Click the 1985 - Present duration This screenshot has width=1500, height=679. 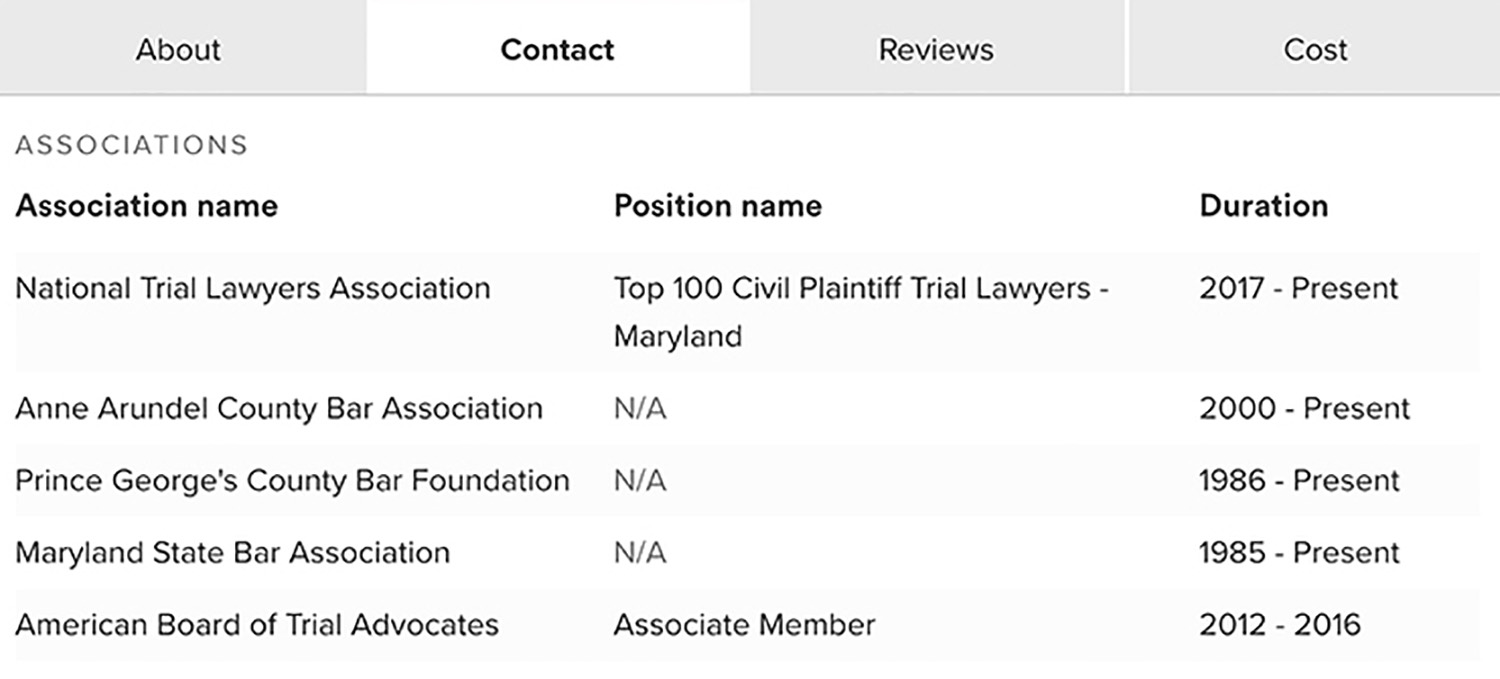tap(1298, 553)
